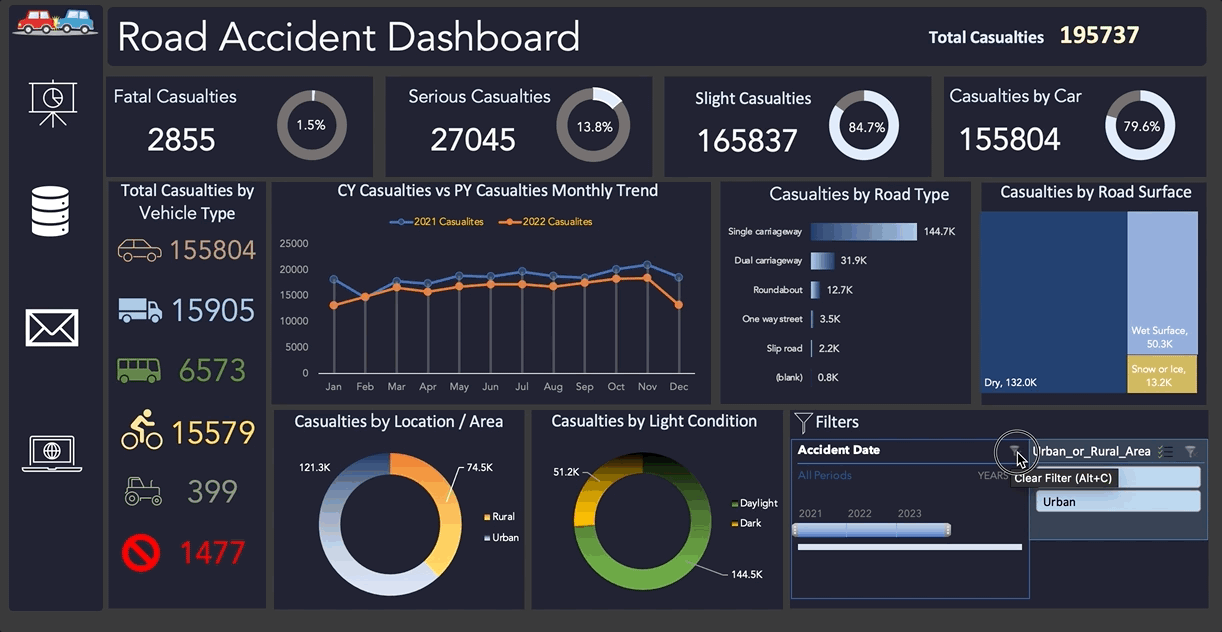1222x632 pixels.
Task: Click the Single carriageway bar
Action: [x=863, y=232]
